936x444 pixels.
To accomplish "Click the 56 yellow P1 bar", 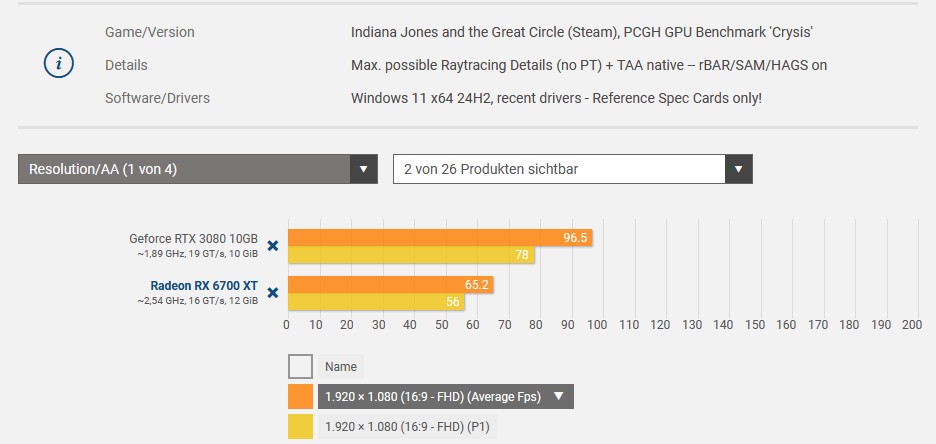I will point(376,302).
